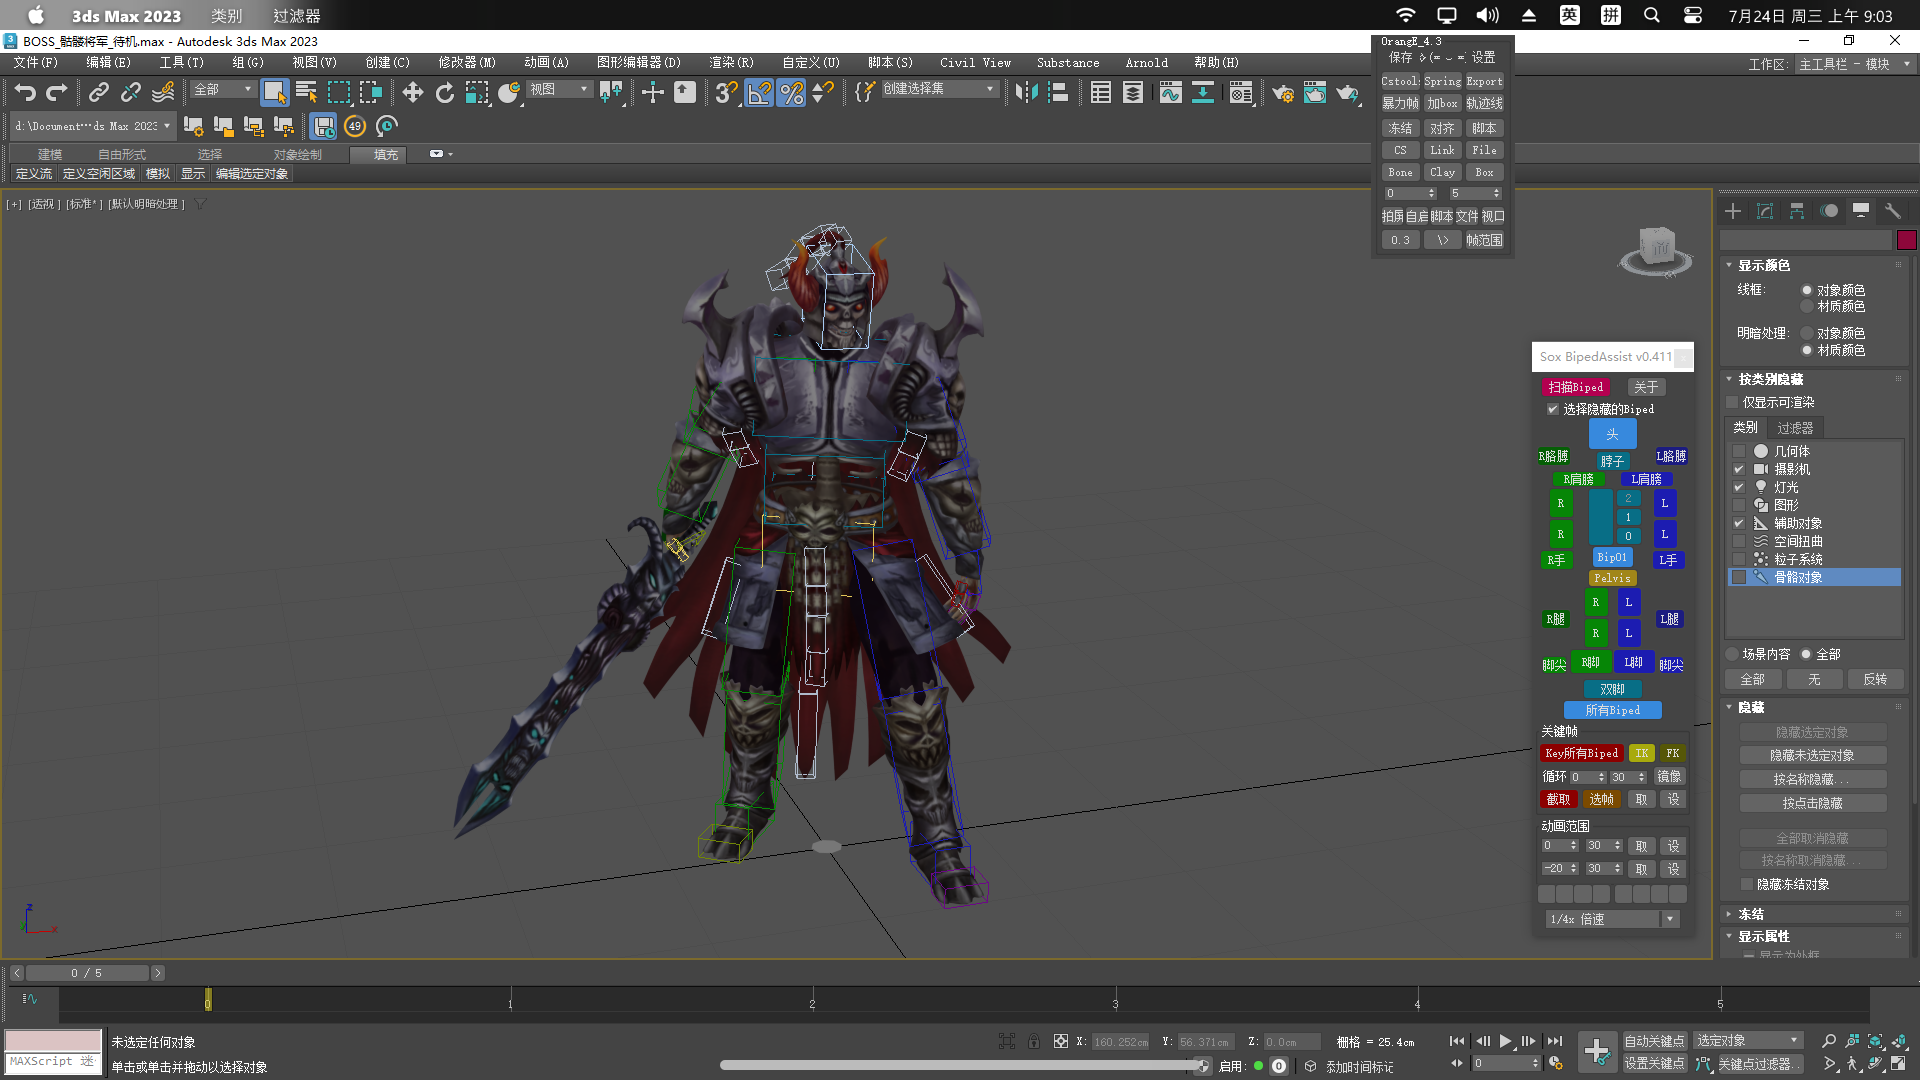
Task: Toggle the 摄影机 hide category checkbox
Action: 1739,469
